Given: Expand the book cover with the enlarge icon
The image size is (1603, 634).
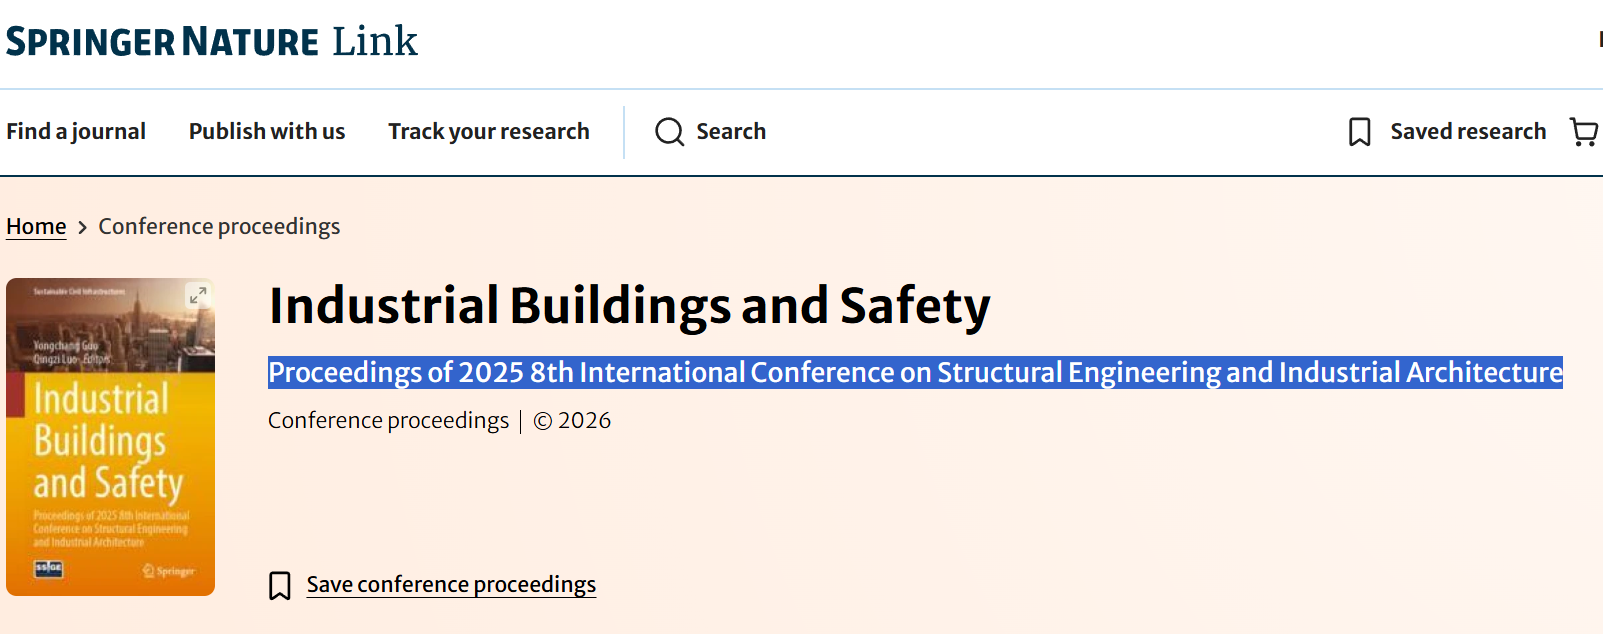Looking at the screenshot, I should coord(198,295).
